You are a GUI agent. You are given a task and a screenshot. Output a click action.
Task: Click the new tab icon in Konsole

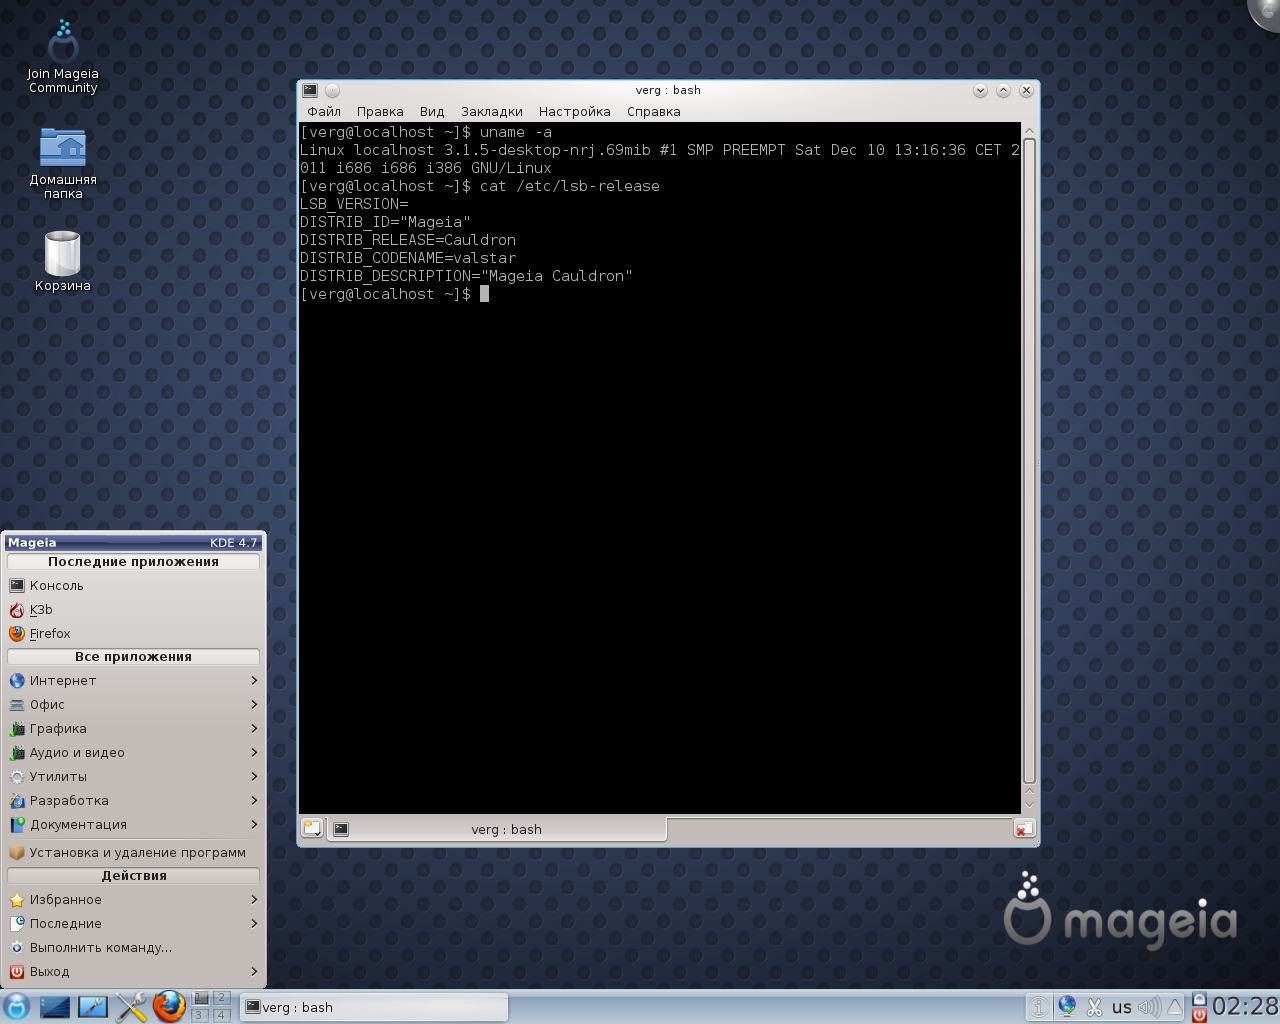coord(312,829)
